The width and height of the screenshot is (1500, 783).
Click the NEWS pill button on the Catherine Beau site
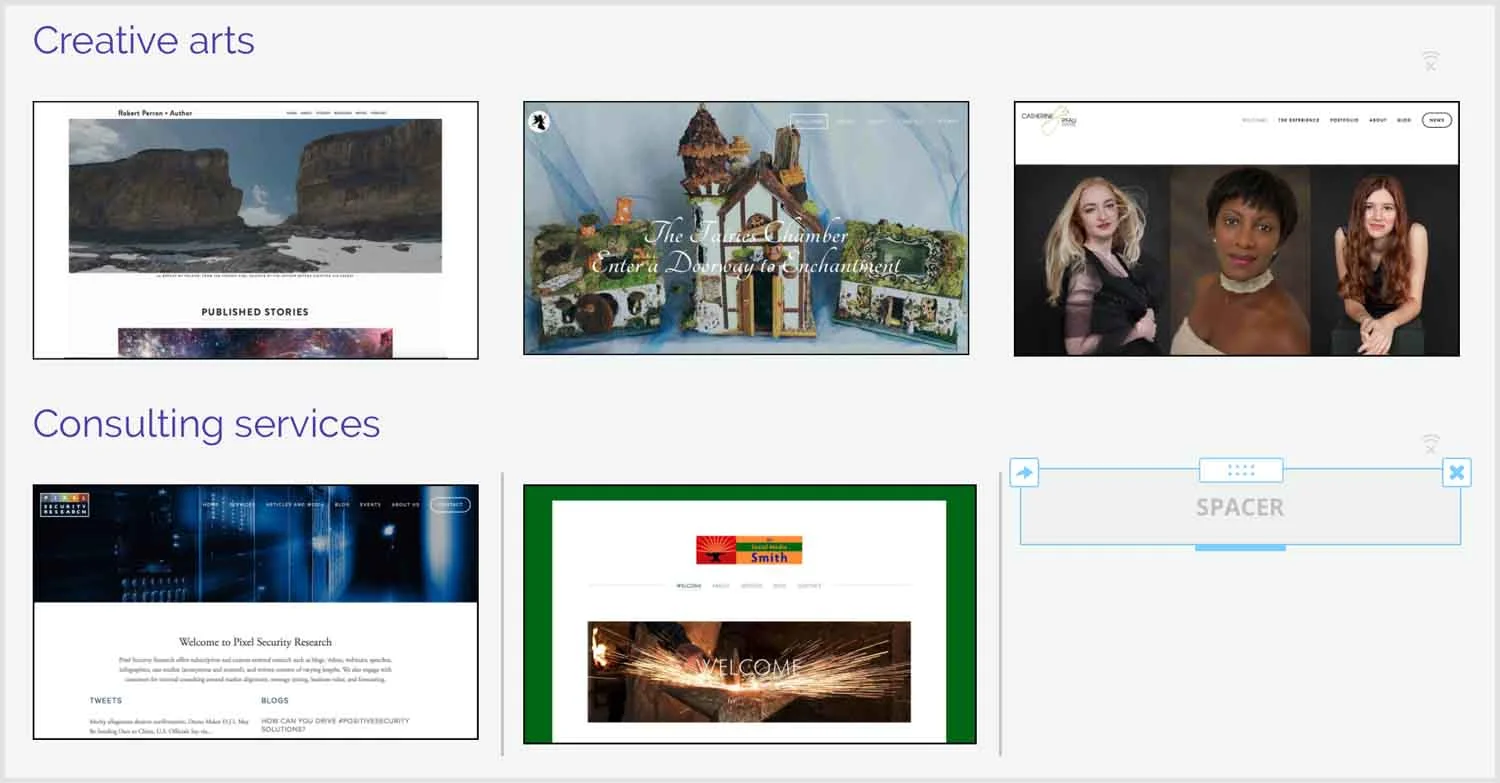click(x=1435, y=119)
